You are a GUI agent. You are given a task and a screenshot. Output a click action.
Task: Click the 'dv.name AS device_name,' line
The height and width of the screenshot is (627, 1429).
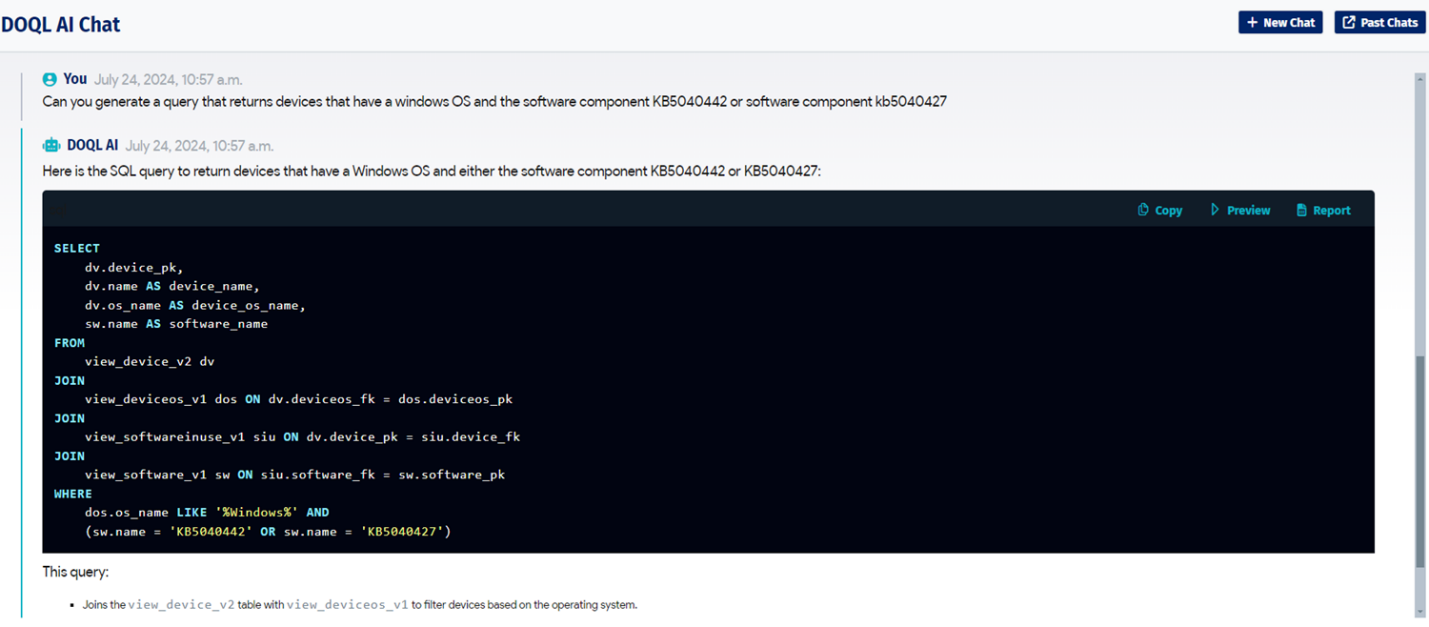point(172,286)
